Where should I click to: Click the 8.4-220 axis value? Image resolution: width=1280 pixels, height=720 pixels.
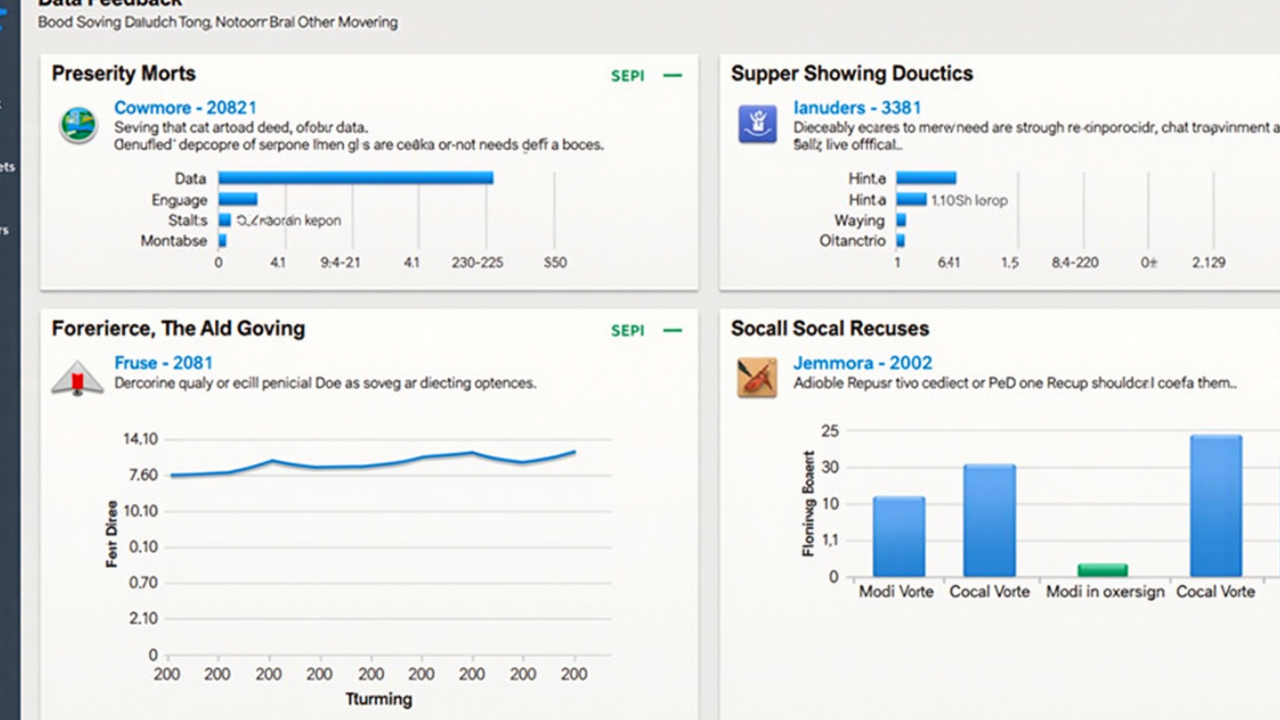(x=1075, y=263)
